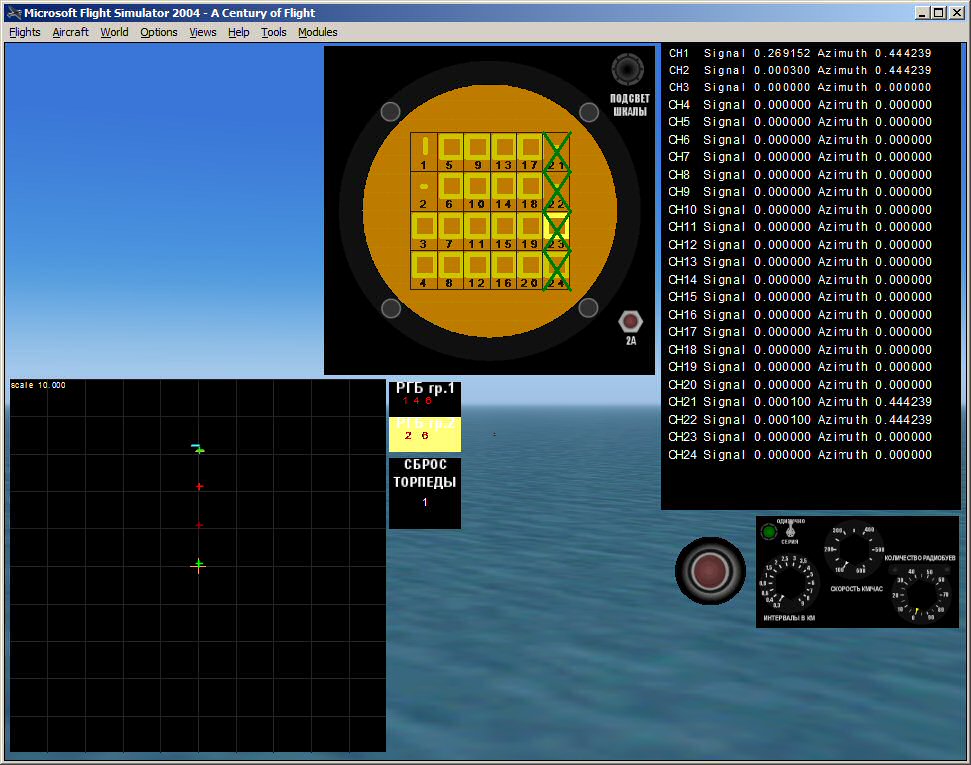Click the bottom-right screw on indicator bezel
The width and height of the screenshot is (971, 765).
point(588,308)
